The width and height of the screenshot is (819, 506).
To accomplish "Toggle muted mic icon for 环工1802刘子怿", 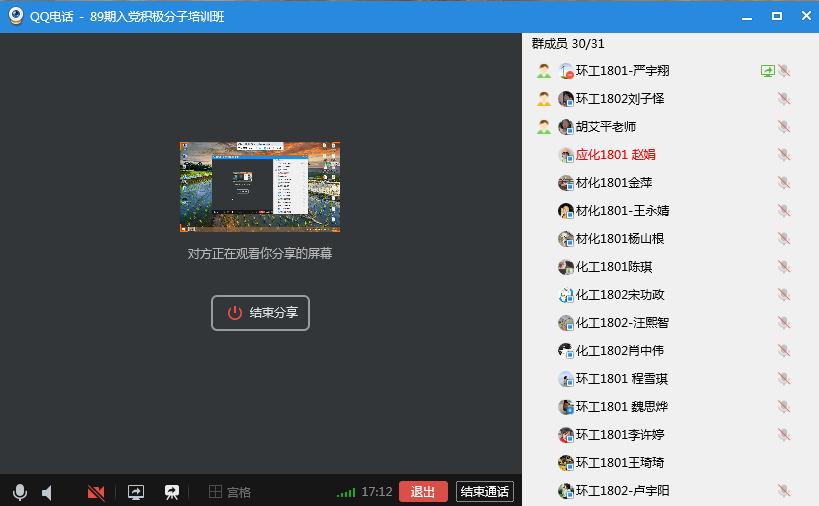I will (x=784, y=99).
